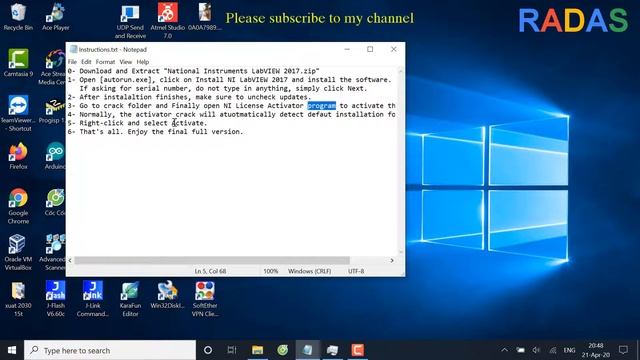
Task: Launch Camtasia 9 from desktop
Action: (x=18, y=63)
